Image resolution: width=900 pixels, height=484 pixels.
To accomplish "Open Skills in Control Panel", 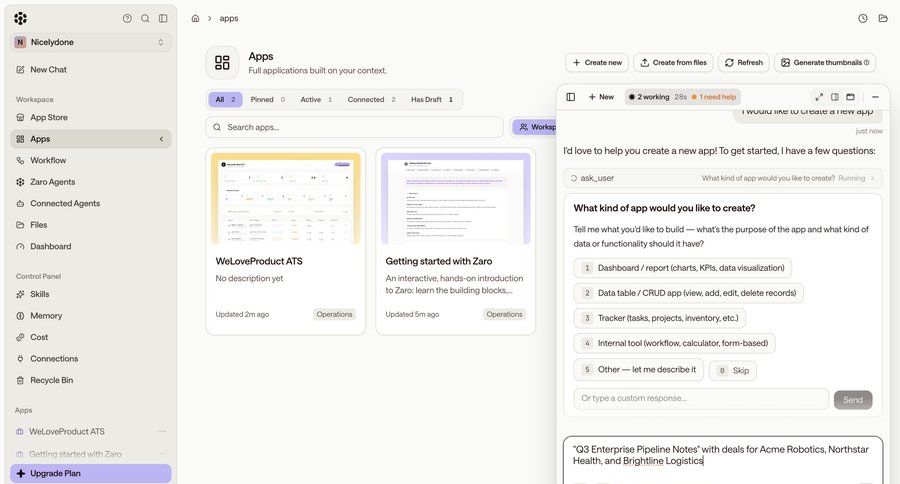I will pos(91,294).
